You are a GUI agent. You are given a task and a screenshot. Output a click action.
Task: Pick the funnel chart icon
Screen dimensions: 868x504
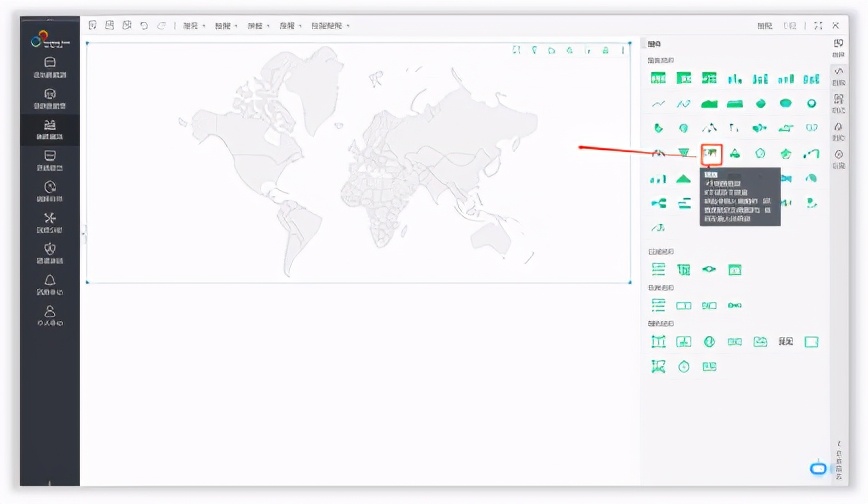(684, 153)
